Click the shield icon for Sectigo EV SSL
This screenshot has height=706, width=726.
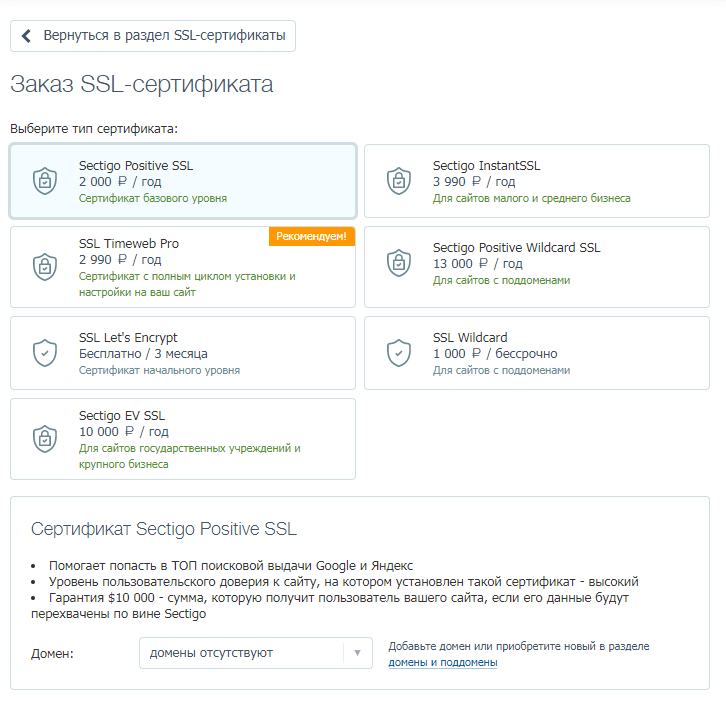45,438
